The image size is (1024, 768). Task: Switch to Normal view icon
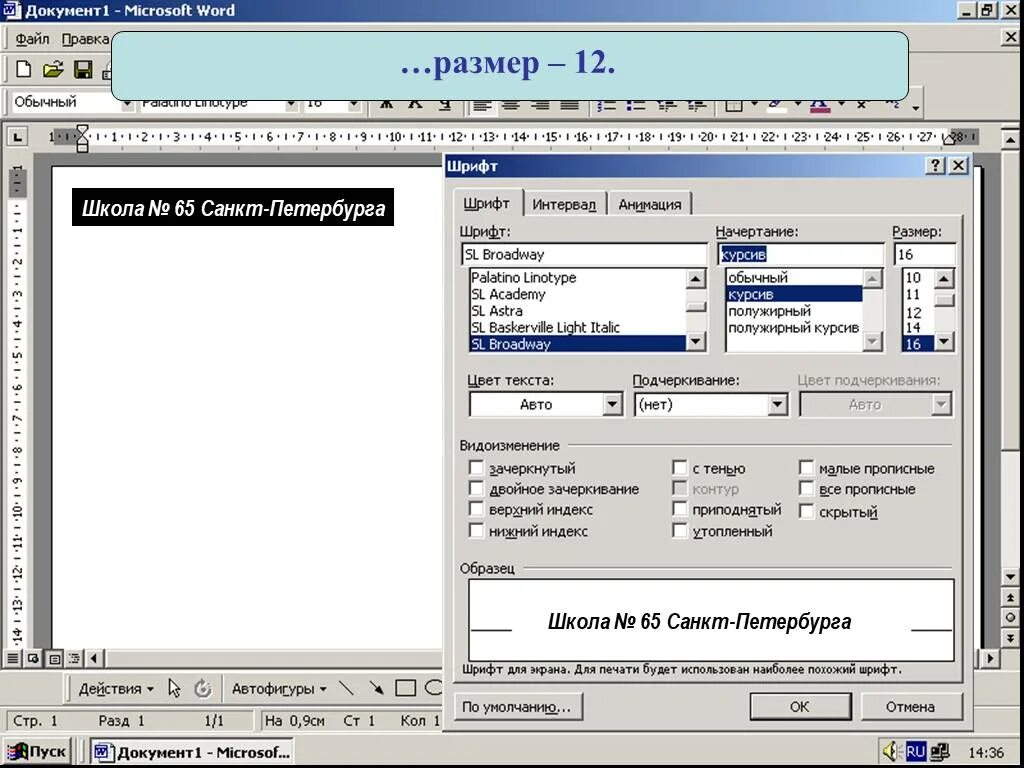pyautogui.click(x=12, y=658)
